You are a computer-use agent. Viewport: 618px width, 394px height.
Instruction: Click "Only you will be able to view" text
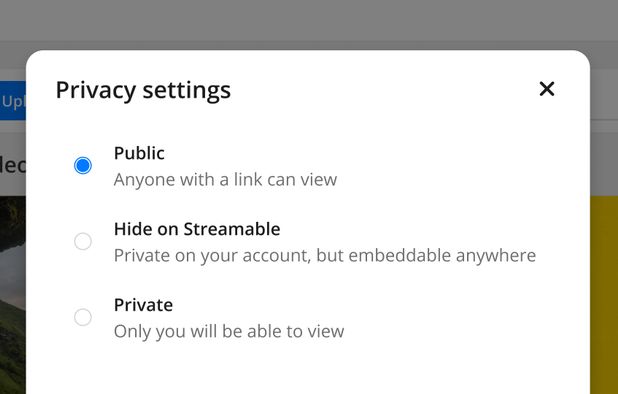[x=229, y=331]
